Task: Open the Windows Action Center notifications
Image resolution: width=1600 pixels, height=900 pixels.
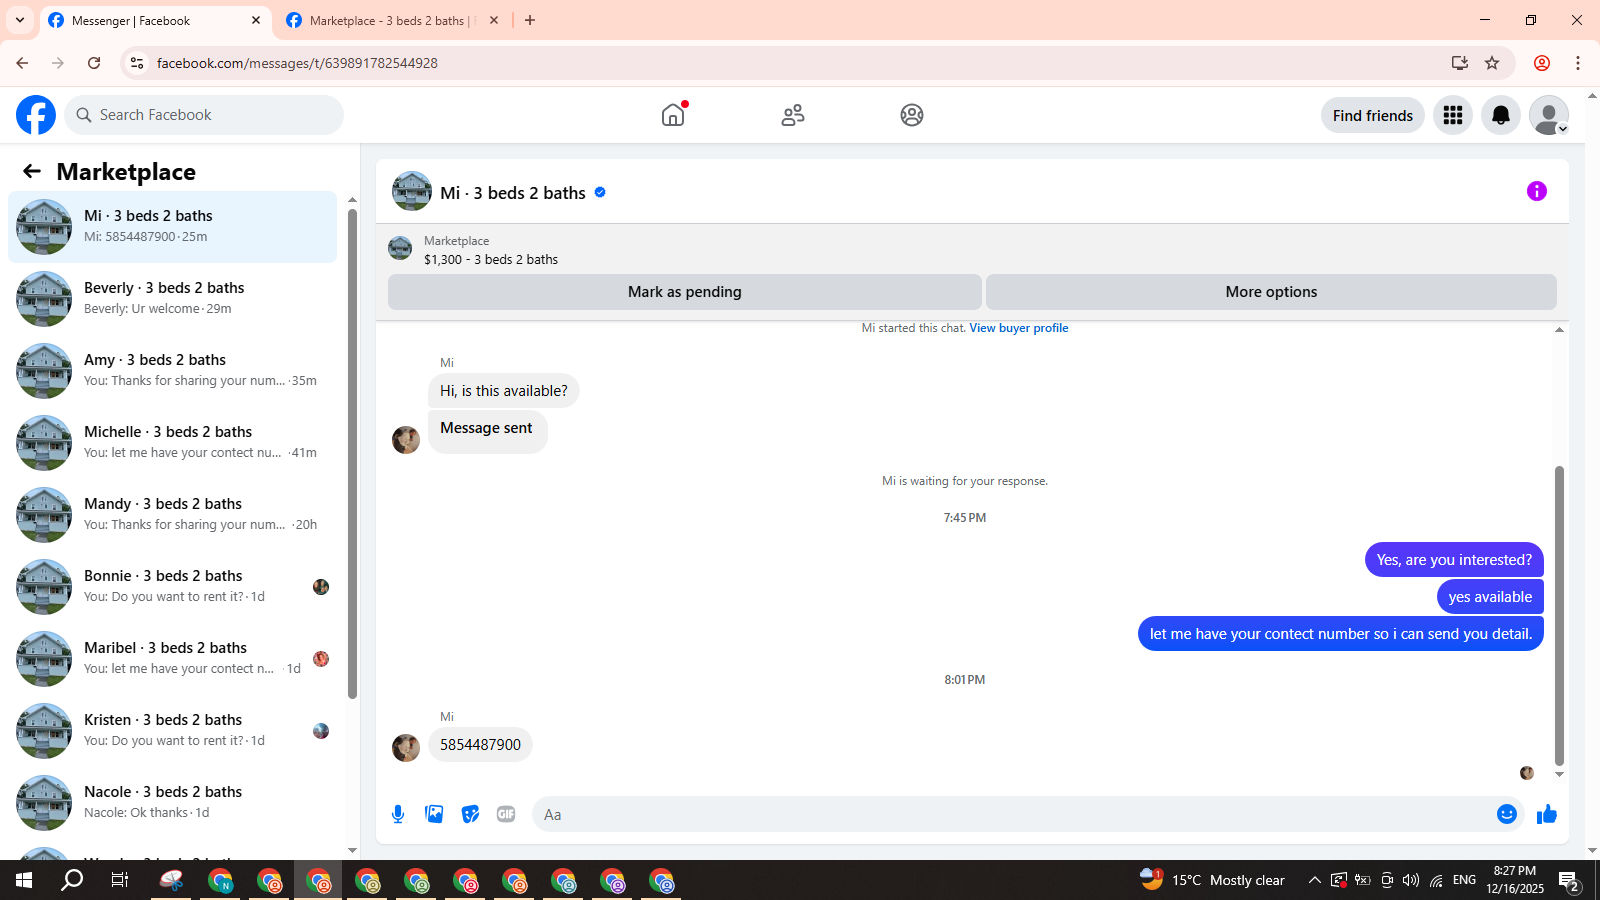Action: (x=1569, y=881)
